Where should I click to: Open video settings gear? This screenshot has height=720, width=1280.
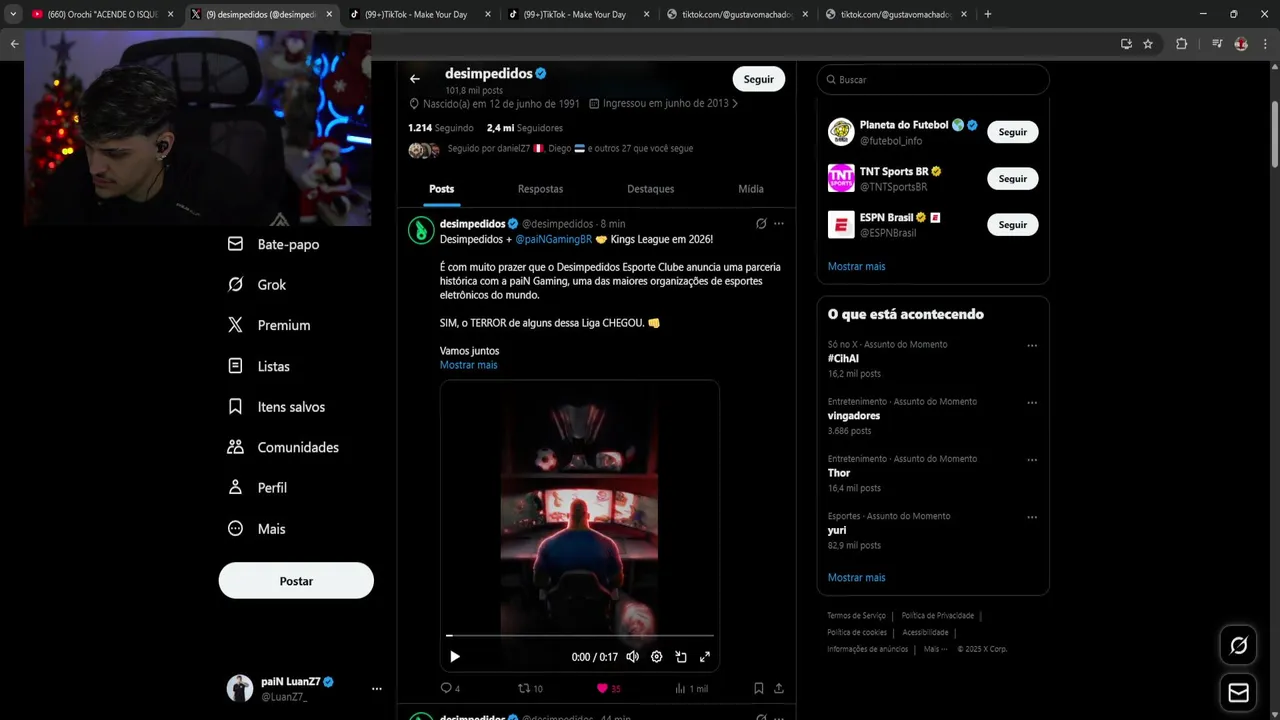[x=657, y=657]
